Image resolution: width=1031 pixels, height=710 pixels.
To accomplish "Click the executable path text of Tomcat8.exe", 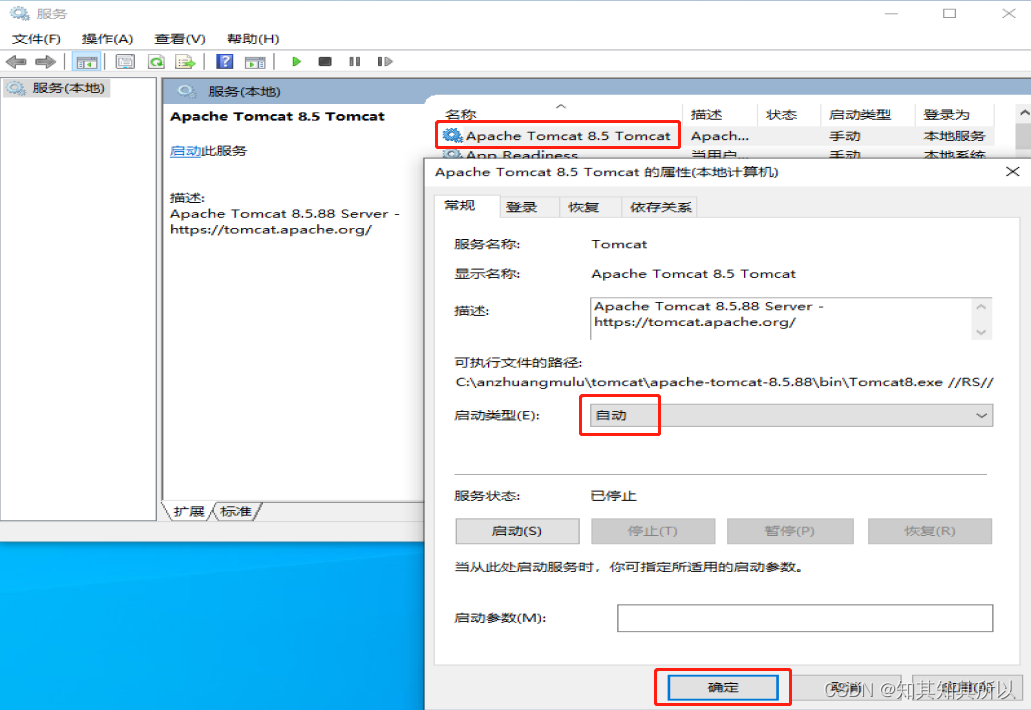I will 724,382.
